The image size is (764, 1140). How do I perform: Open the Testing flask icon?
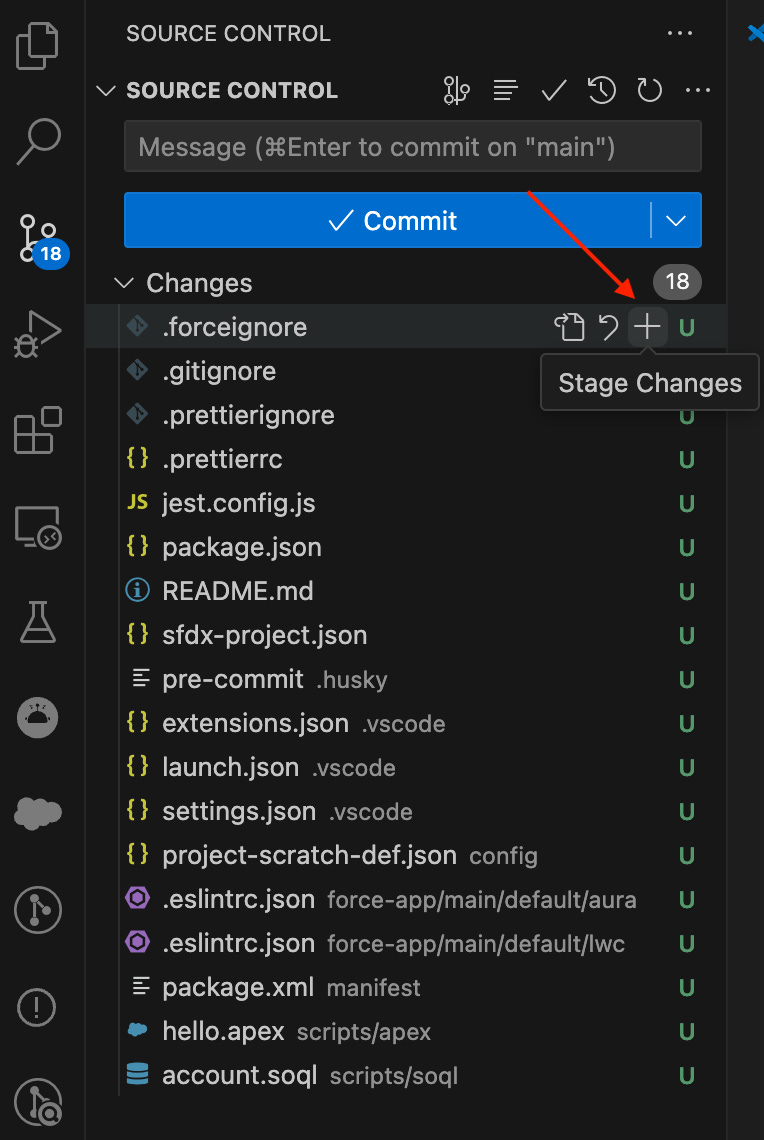38,622
